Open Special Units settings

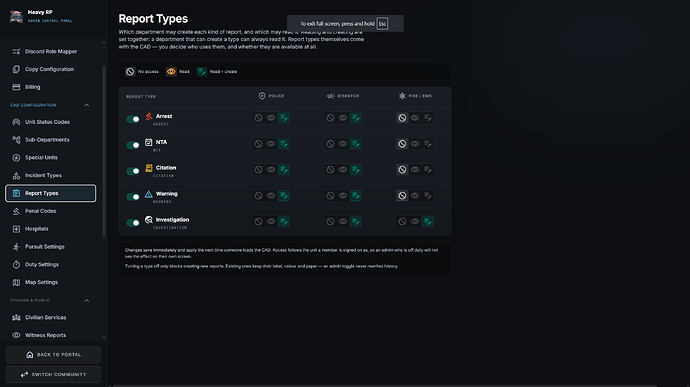click(x=51, y=158)
